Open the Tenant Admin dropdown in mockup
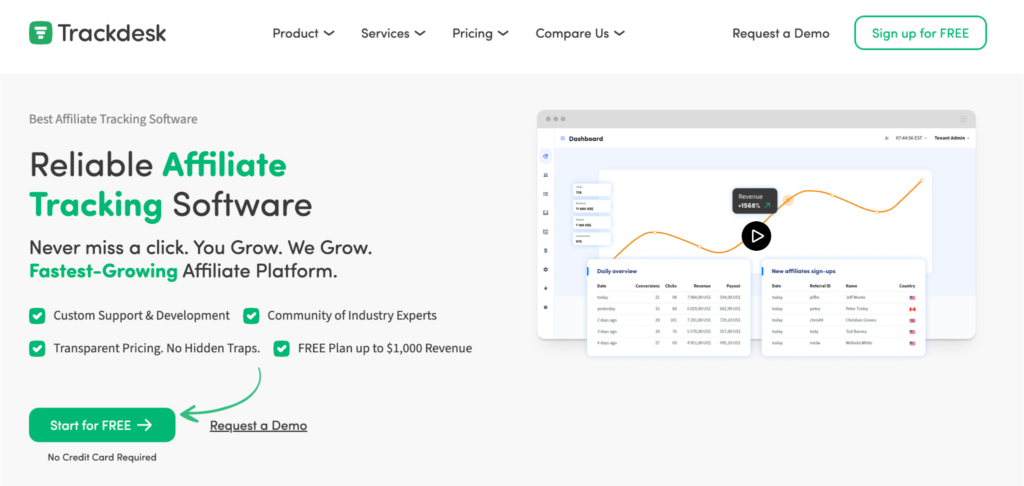Image resolution: width=1024 pixels, height=486 pixels. 952,138
